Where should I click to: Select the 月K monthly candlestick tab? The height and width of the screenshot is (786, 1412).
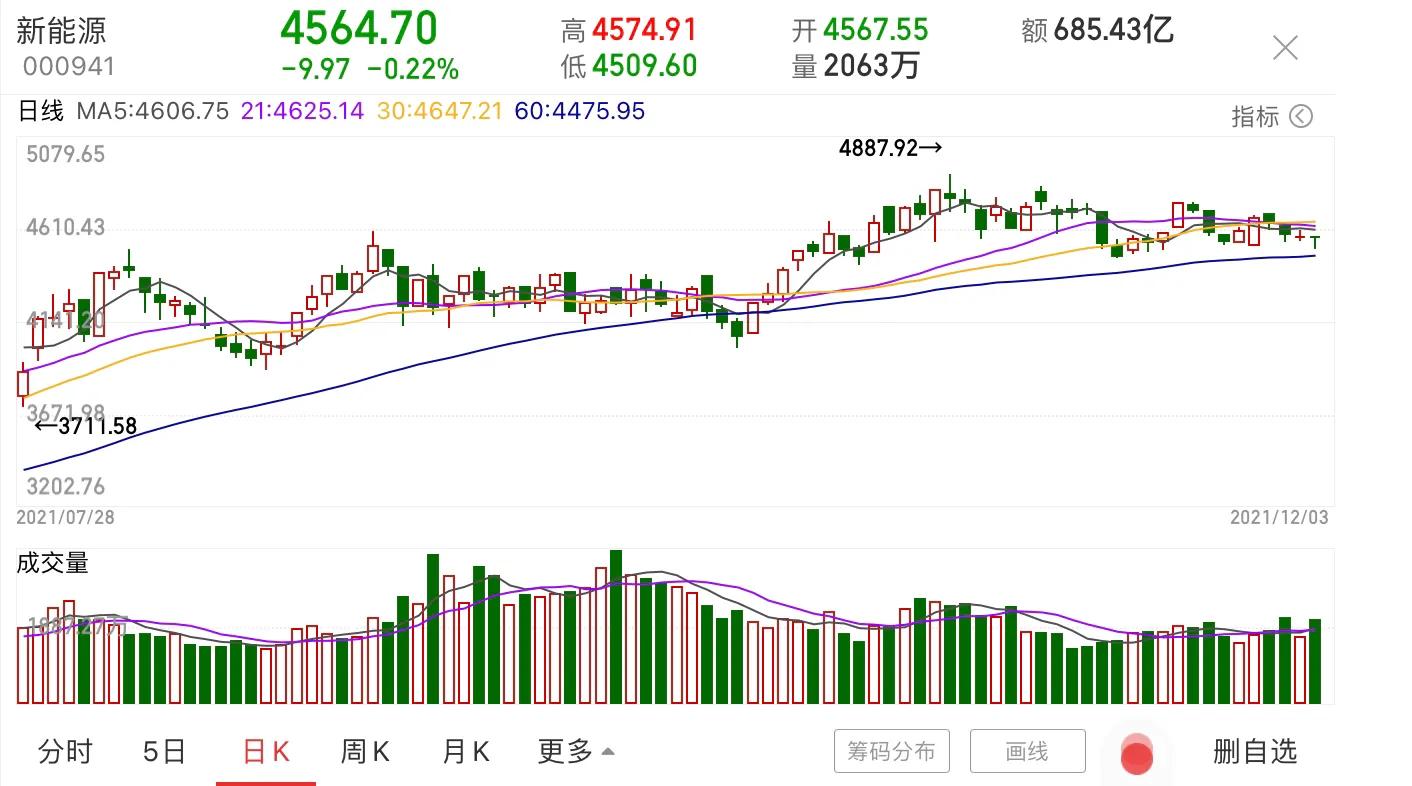pos(466,752)
